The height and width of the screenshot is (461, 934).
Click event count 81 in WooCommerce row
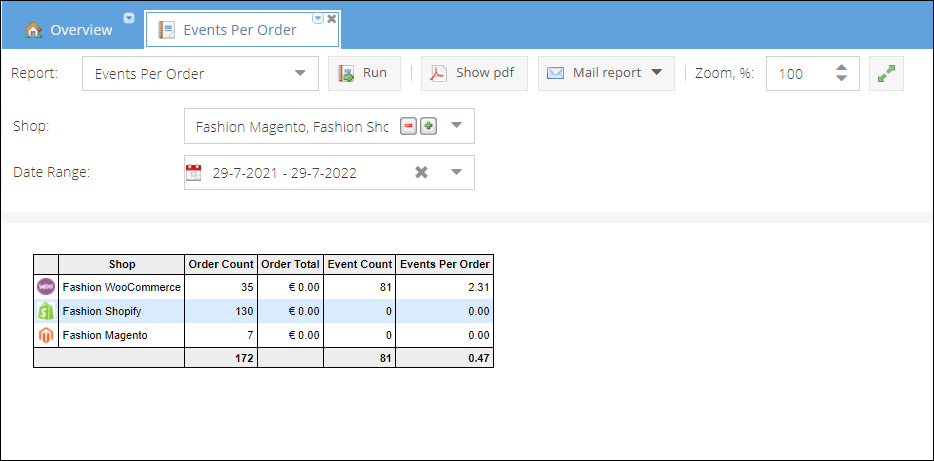coord(385,287)
